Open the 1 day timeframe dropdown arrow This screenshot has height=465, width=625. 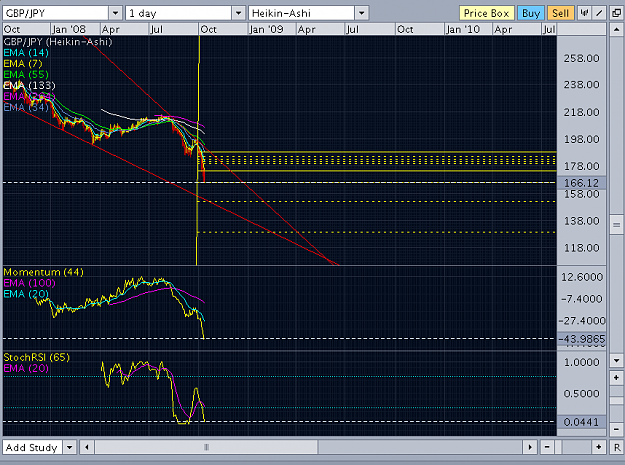[238, 13]
